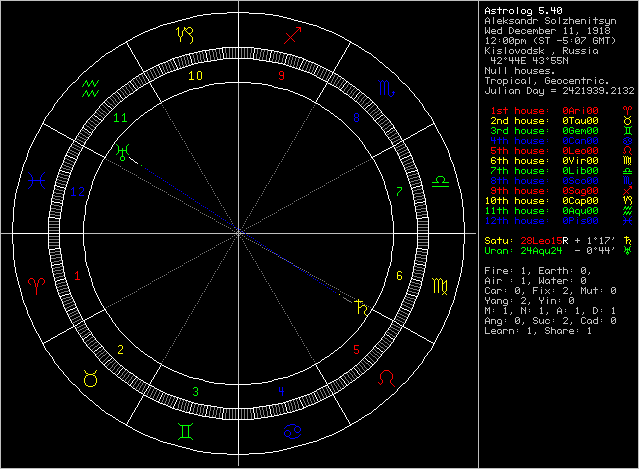
Task: Click the yellow Virgo glyph on the ring
Action: pyautogui.click(x=440, y=288)
